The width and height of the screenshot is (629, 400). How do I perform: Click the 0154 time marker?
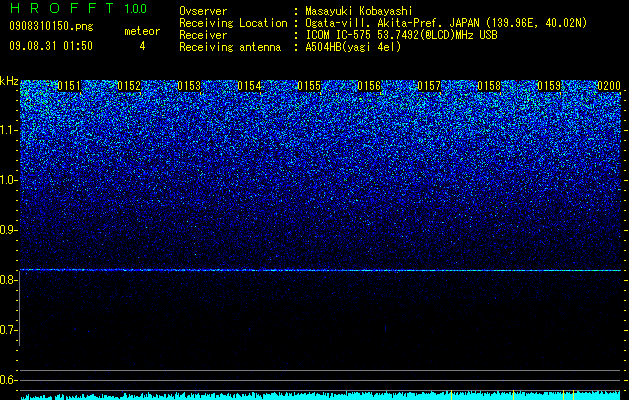pos(249,86)
